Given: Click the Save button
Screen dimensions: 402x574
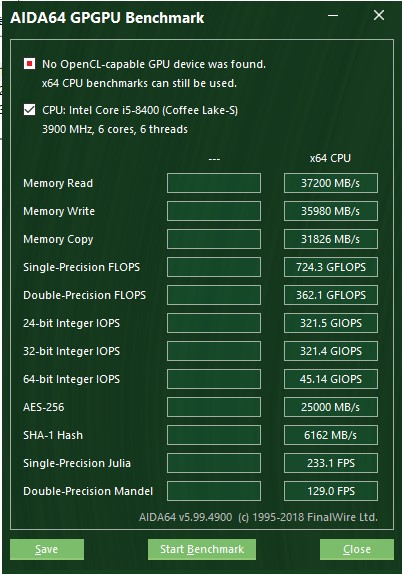Looking at the screenshot, I should tap(47, 549).
